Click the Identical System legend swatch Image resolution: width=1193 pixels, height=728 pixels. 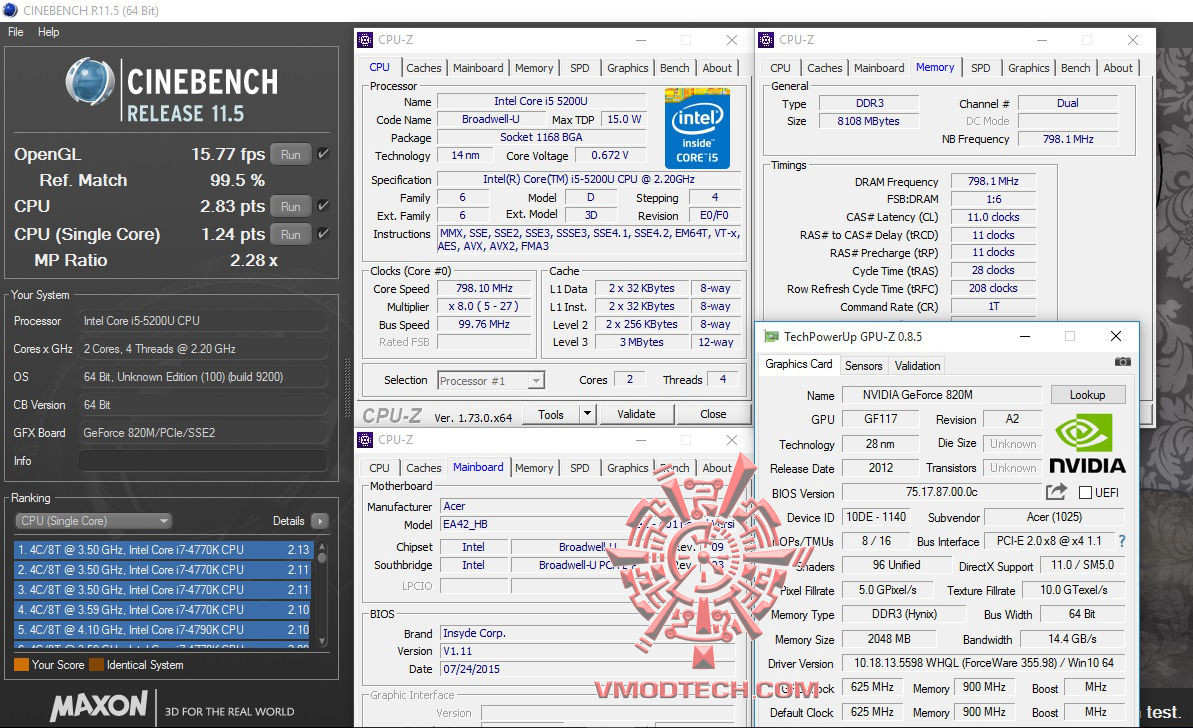(x=96, y=665)
